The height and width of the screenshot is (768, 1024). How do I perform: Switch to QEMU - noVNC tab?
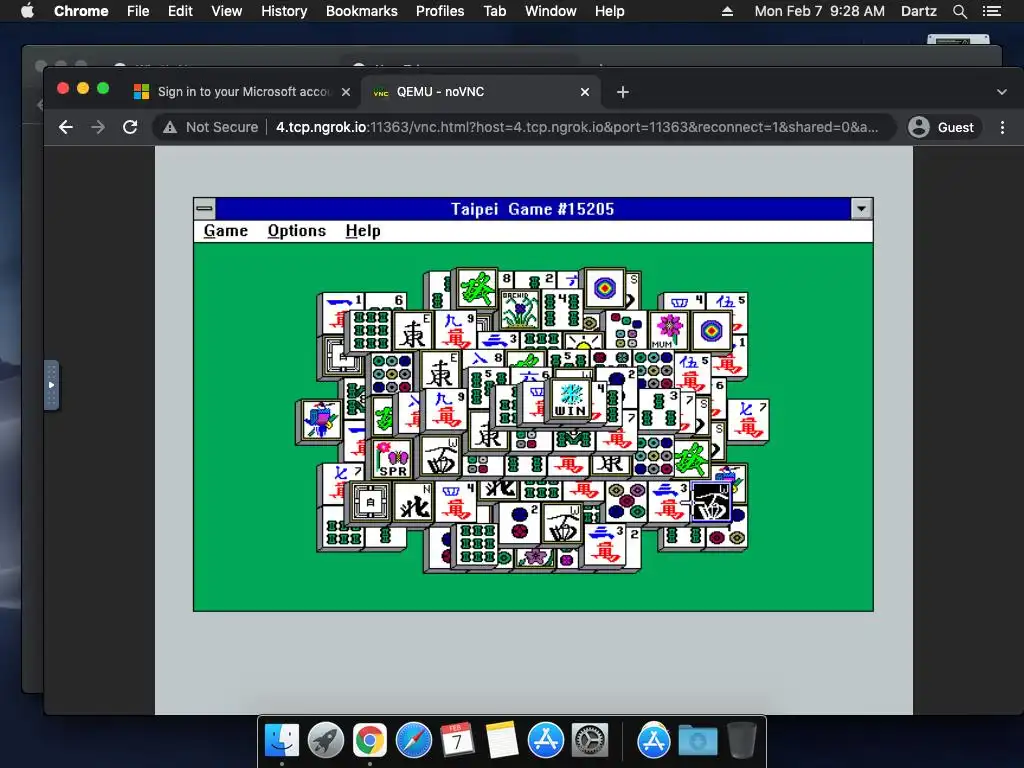pyautogui.click(x=480, y=92)
